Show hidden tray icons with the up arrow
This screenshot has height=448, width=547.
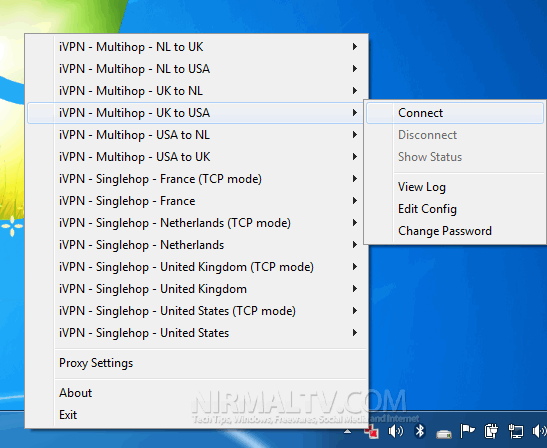pyautogui.click(x=347, y=432)
